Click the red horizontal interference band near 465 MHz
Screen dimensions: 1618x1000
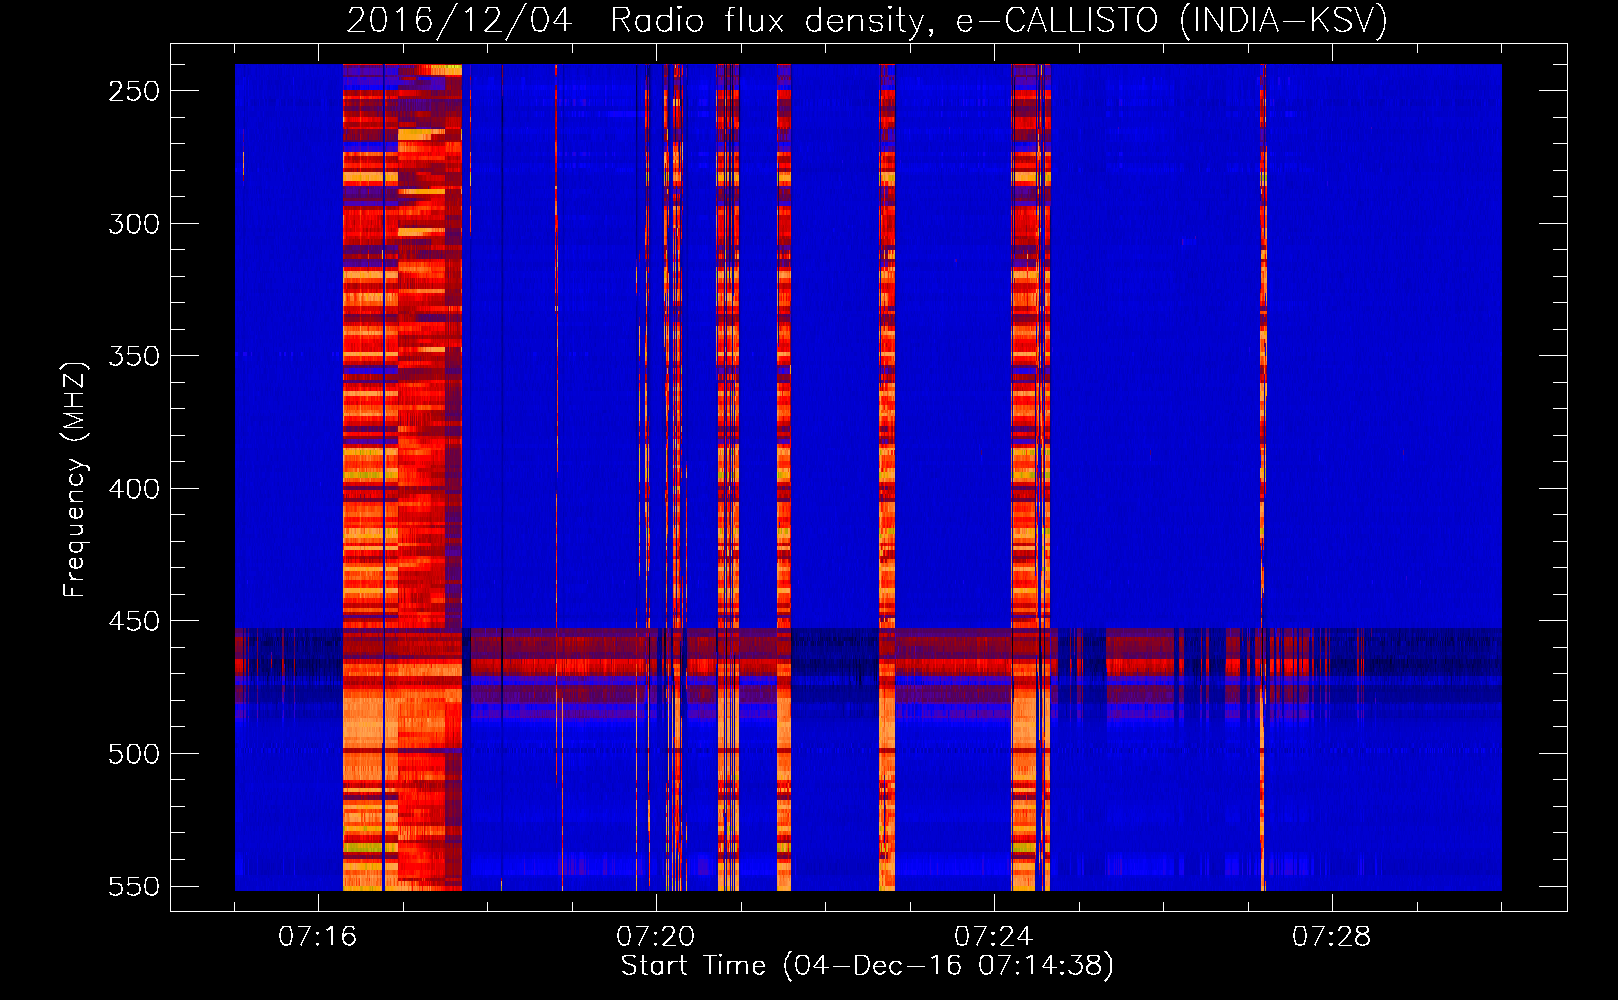click(x=868, y=666)
